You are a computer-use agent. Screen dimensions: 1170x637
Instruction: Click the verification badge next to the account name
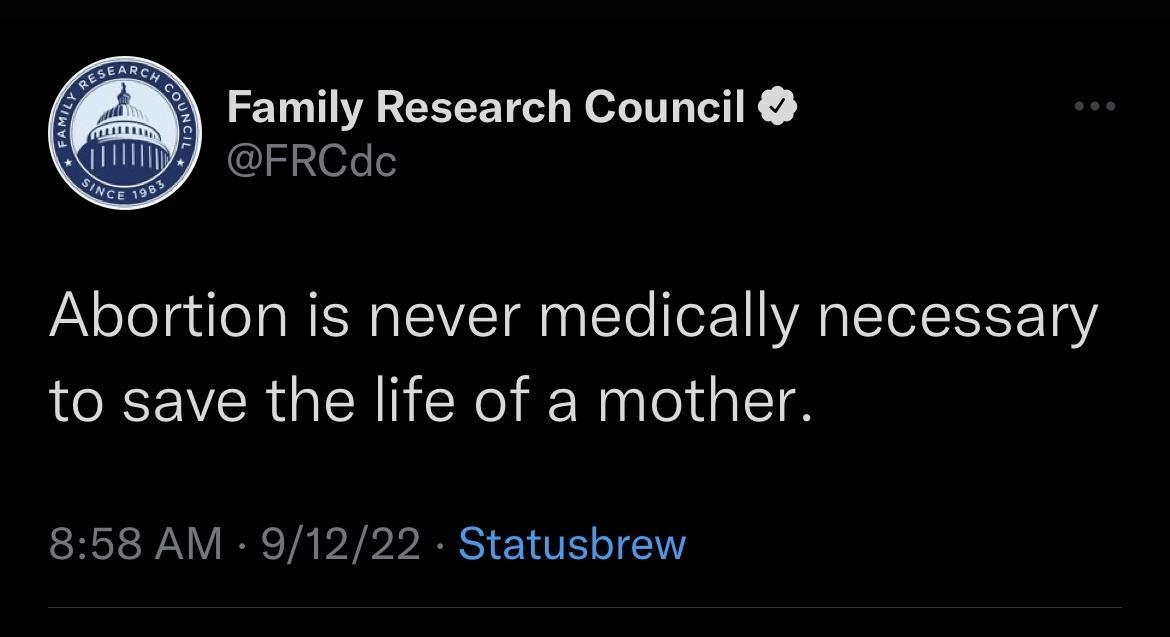coord(780,104)
